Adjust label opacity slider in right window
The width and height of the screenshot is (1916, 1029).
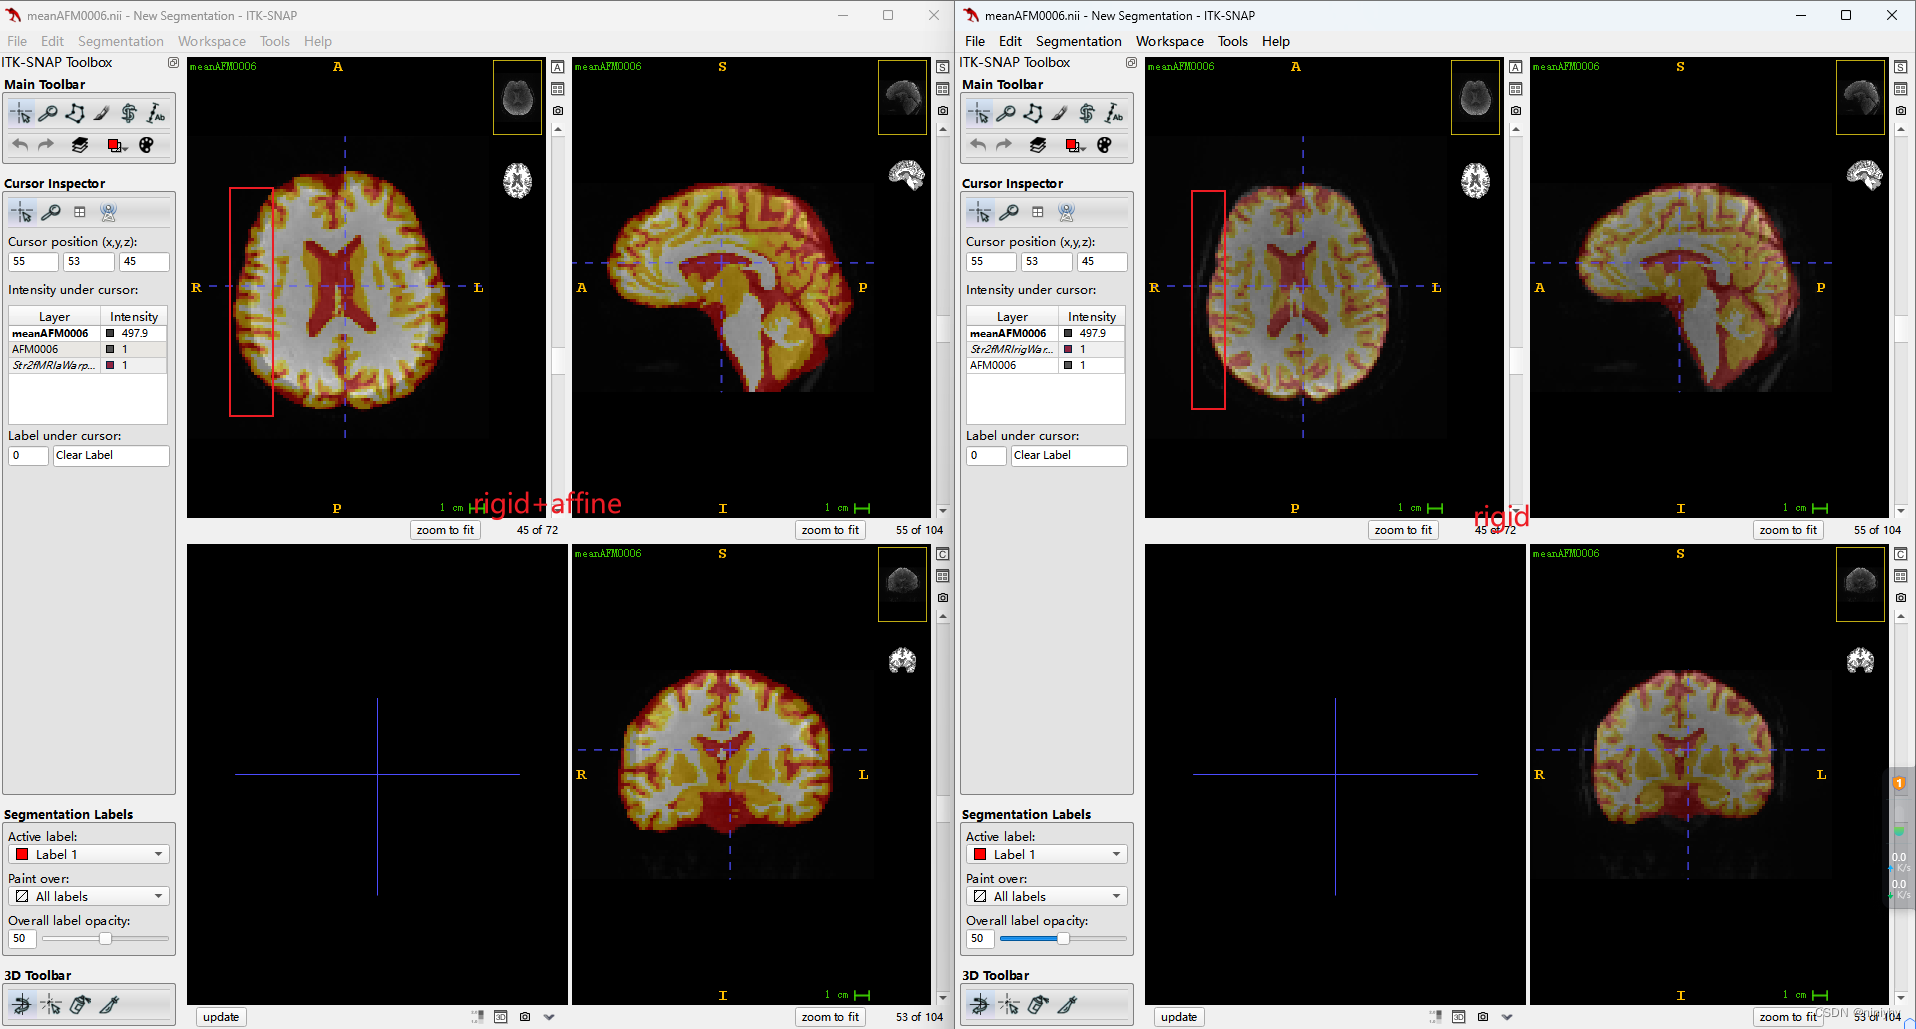1063,938
